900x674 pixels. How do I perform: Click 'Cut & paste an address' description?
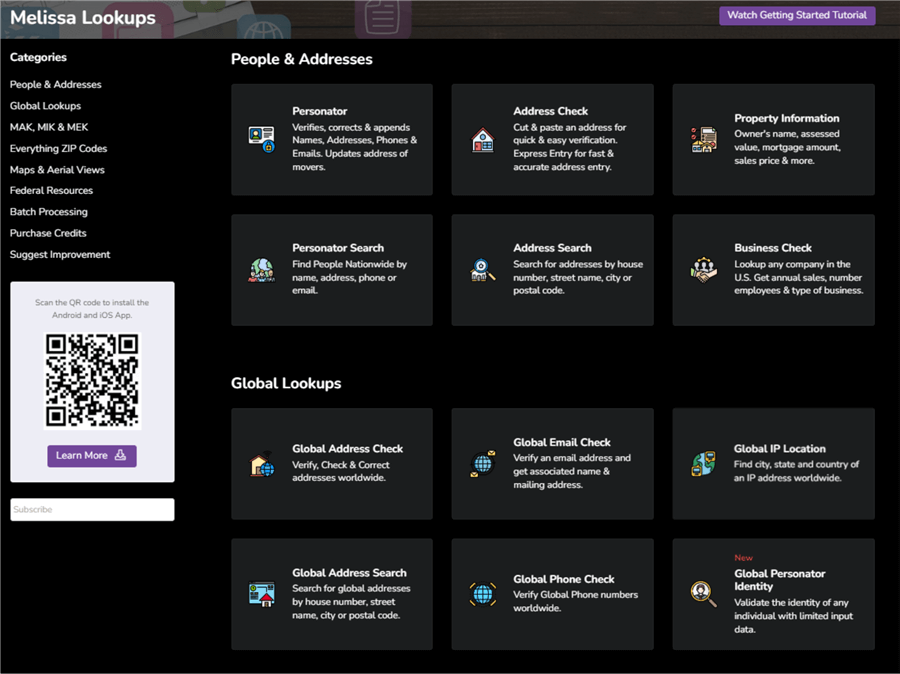click(x=570, y=147)
